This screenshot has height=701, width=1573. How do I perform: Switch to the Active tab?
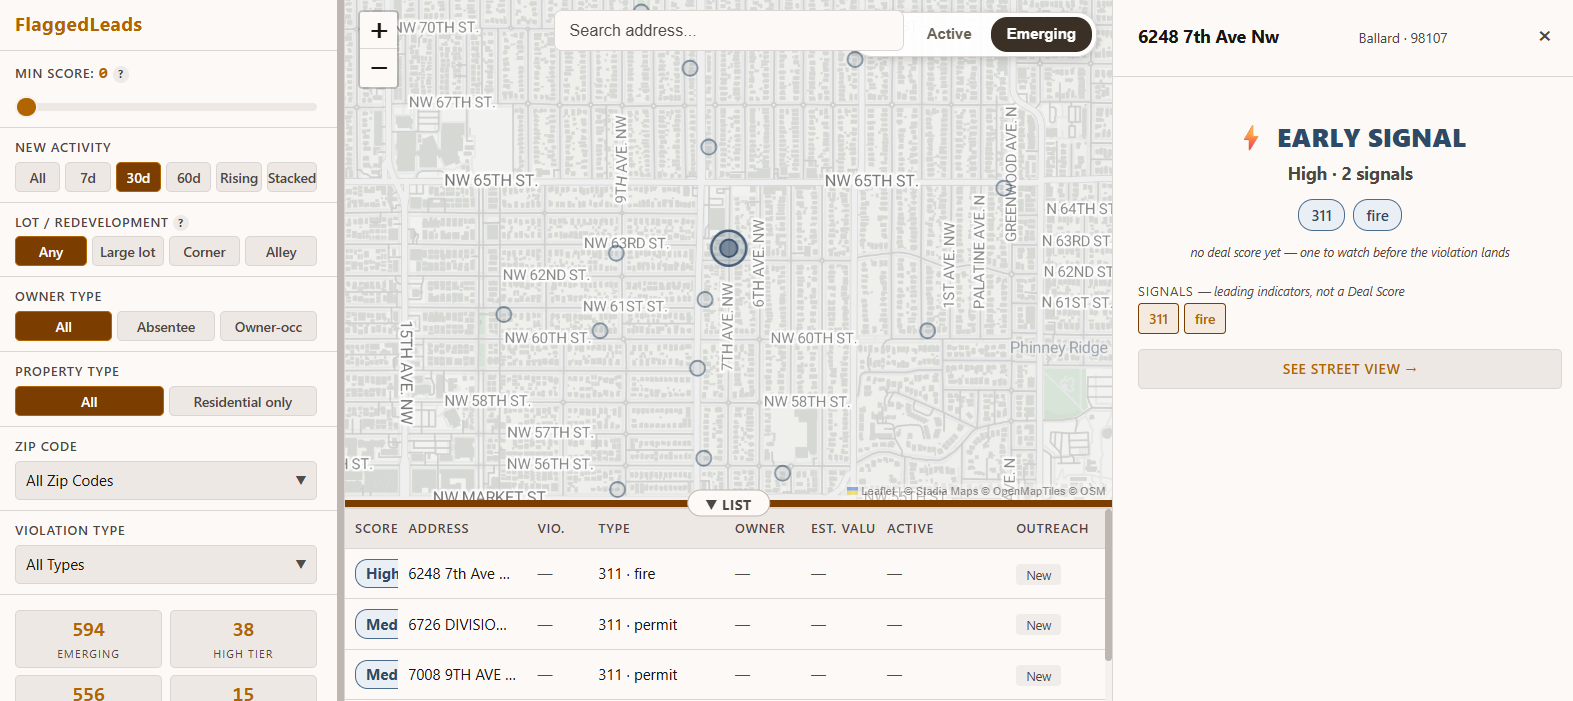949,34
